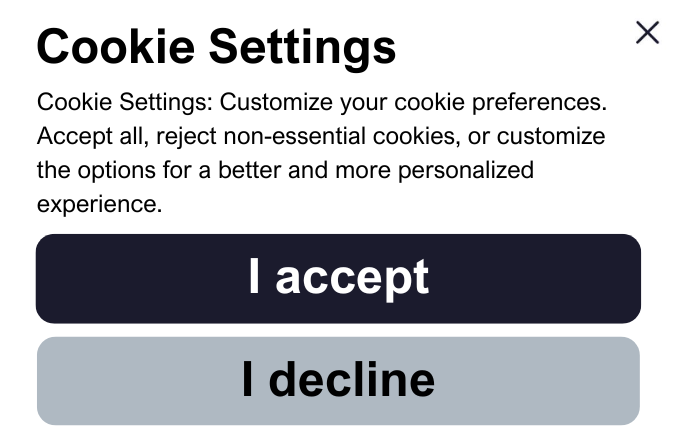Click the Cookie Settings heading
690x445 pixels.
coord(216,46)
